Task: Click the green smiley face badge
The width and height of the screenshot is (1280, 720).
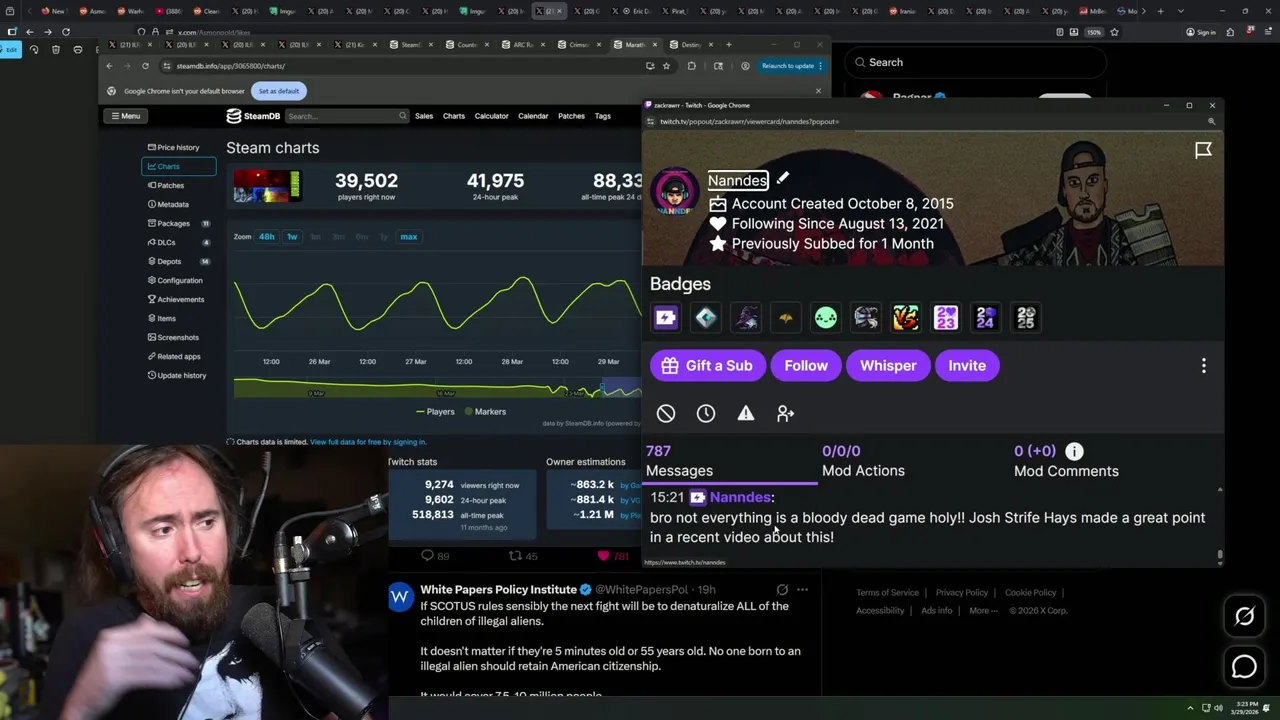Action: [826, 318]
